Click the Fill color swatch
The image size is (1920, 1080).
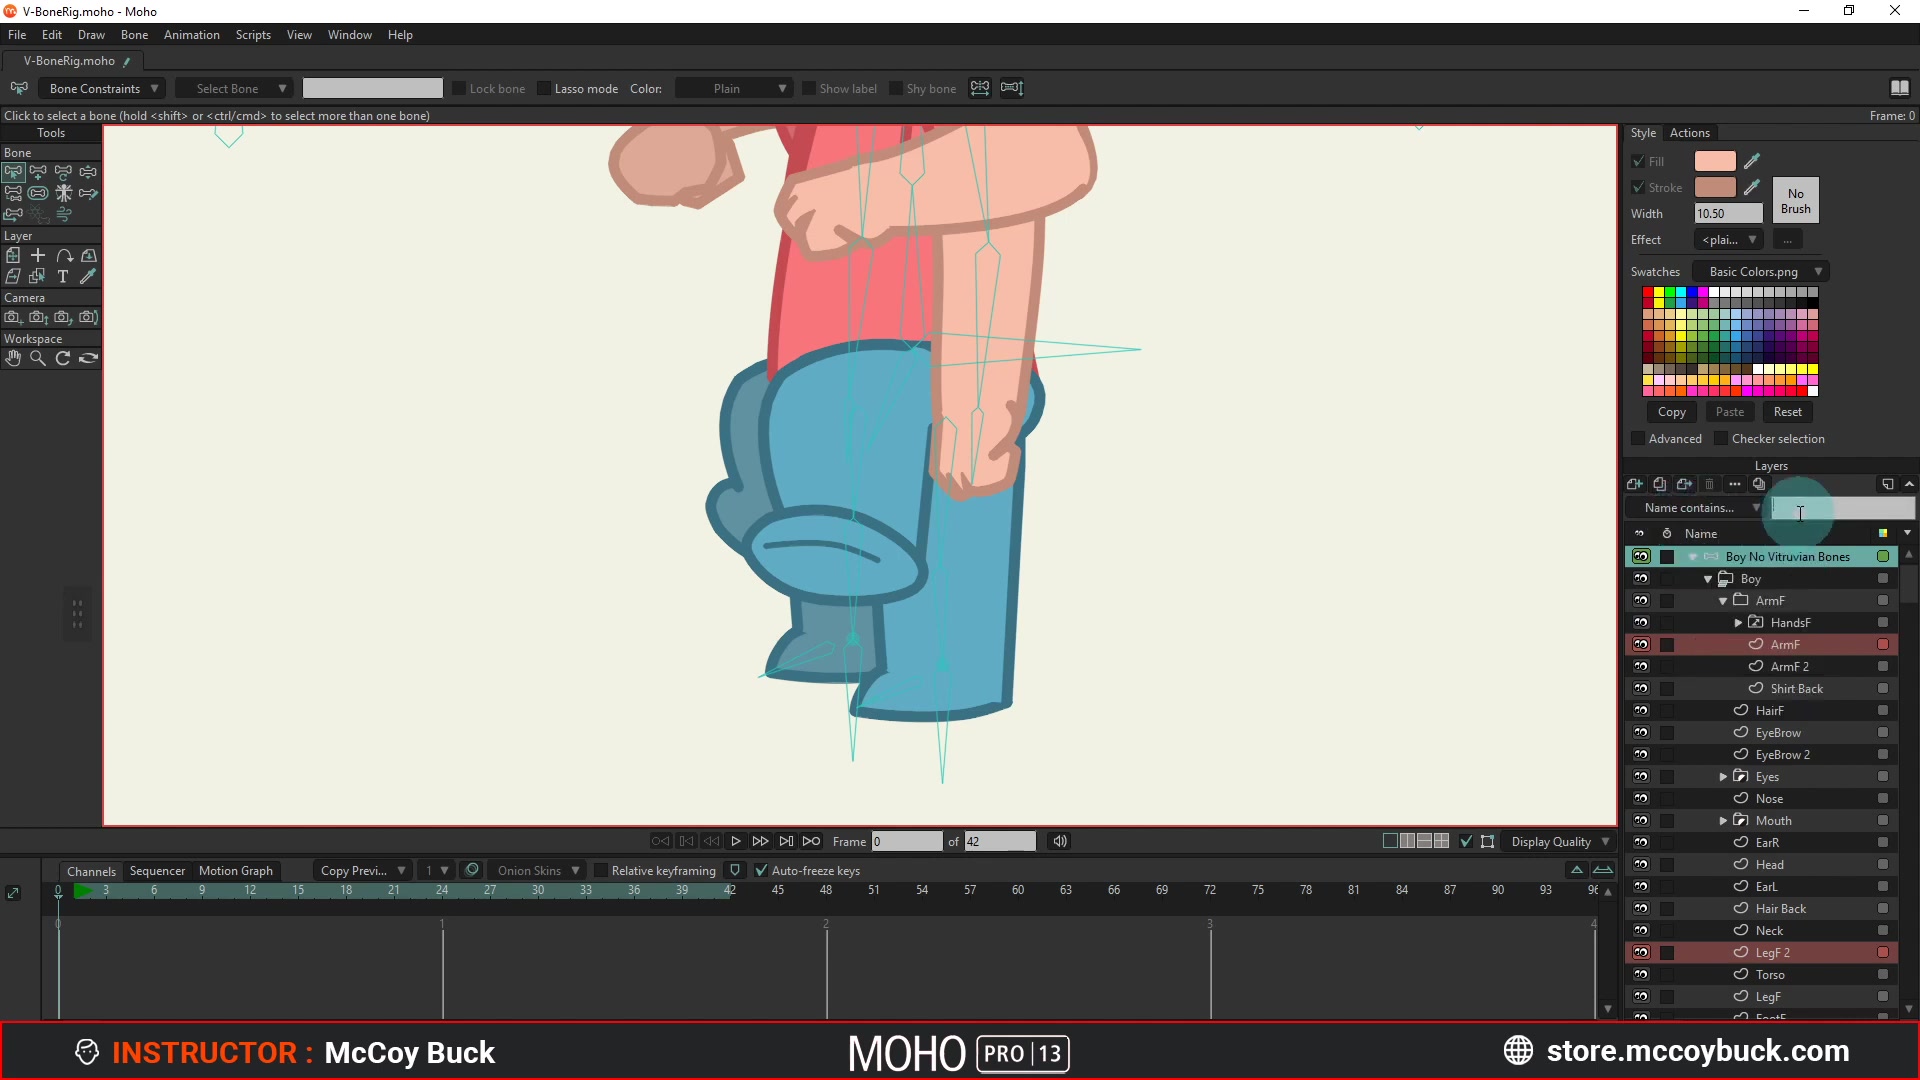pos(1714,161)
